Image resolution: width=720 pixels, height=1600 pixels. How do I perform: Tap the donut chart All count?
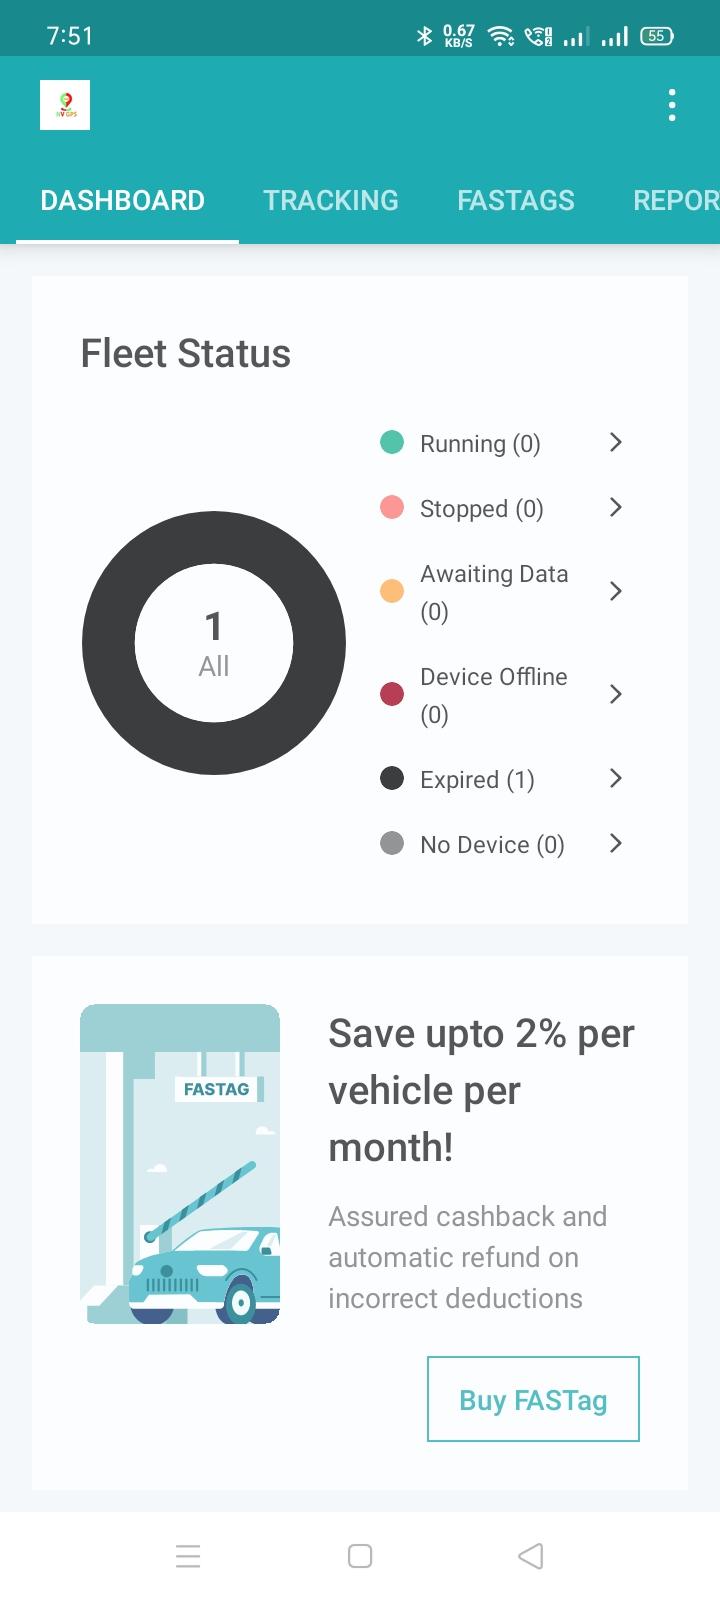(214, 643)
